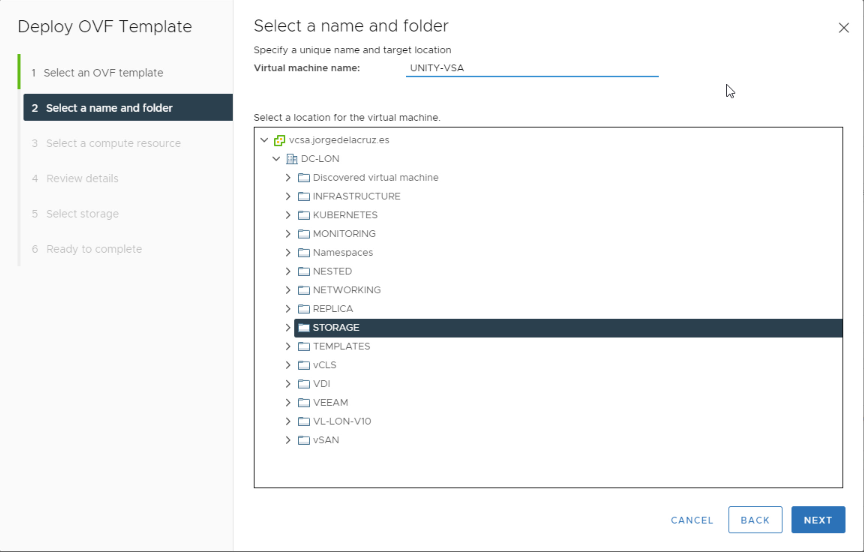Cancel the OVF deployment wizard

[x=692, y=520]
